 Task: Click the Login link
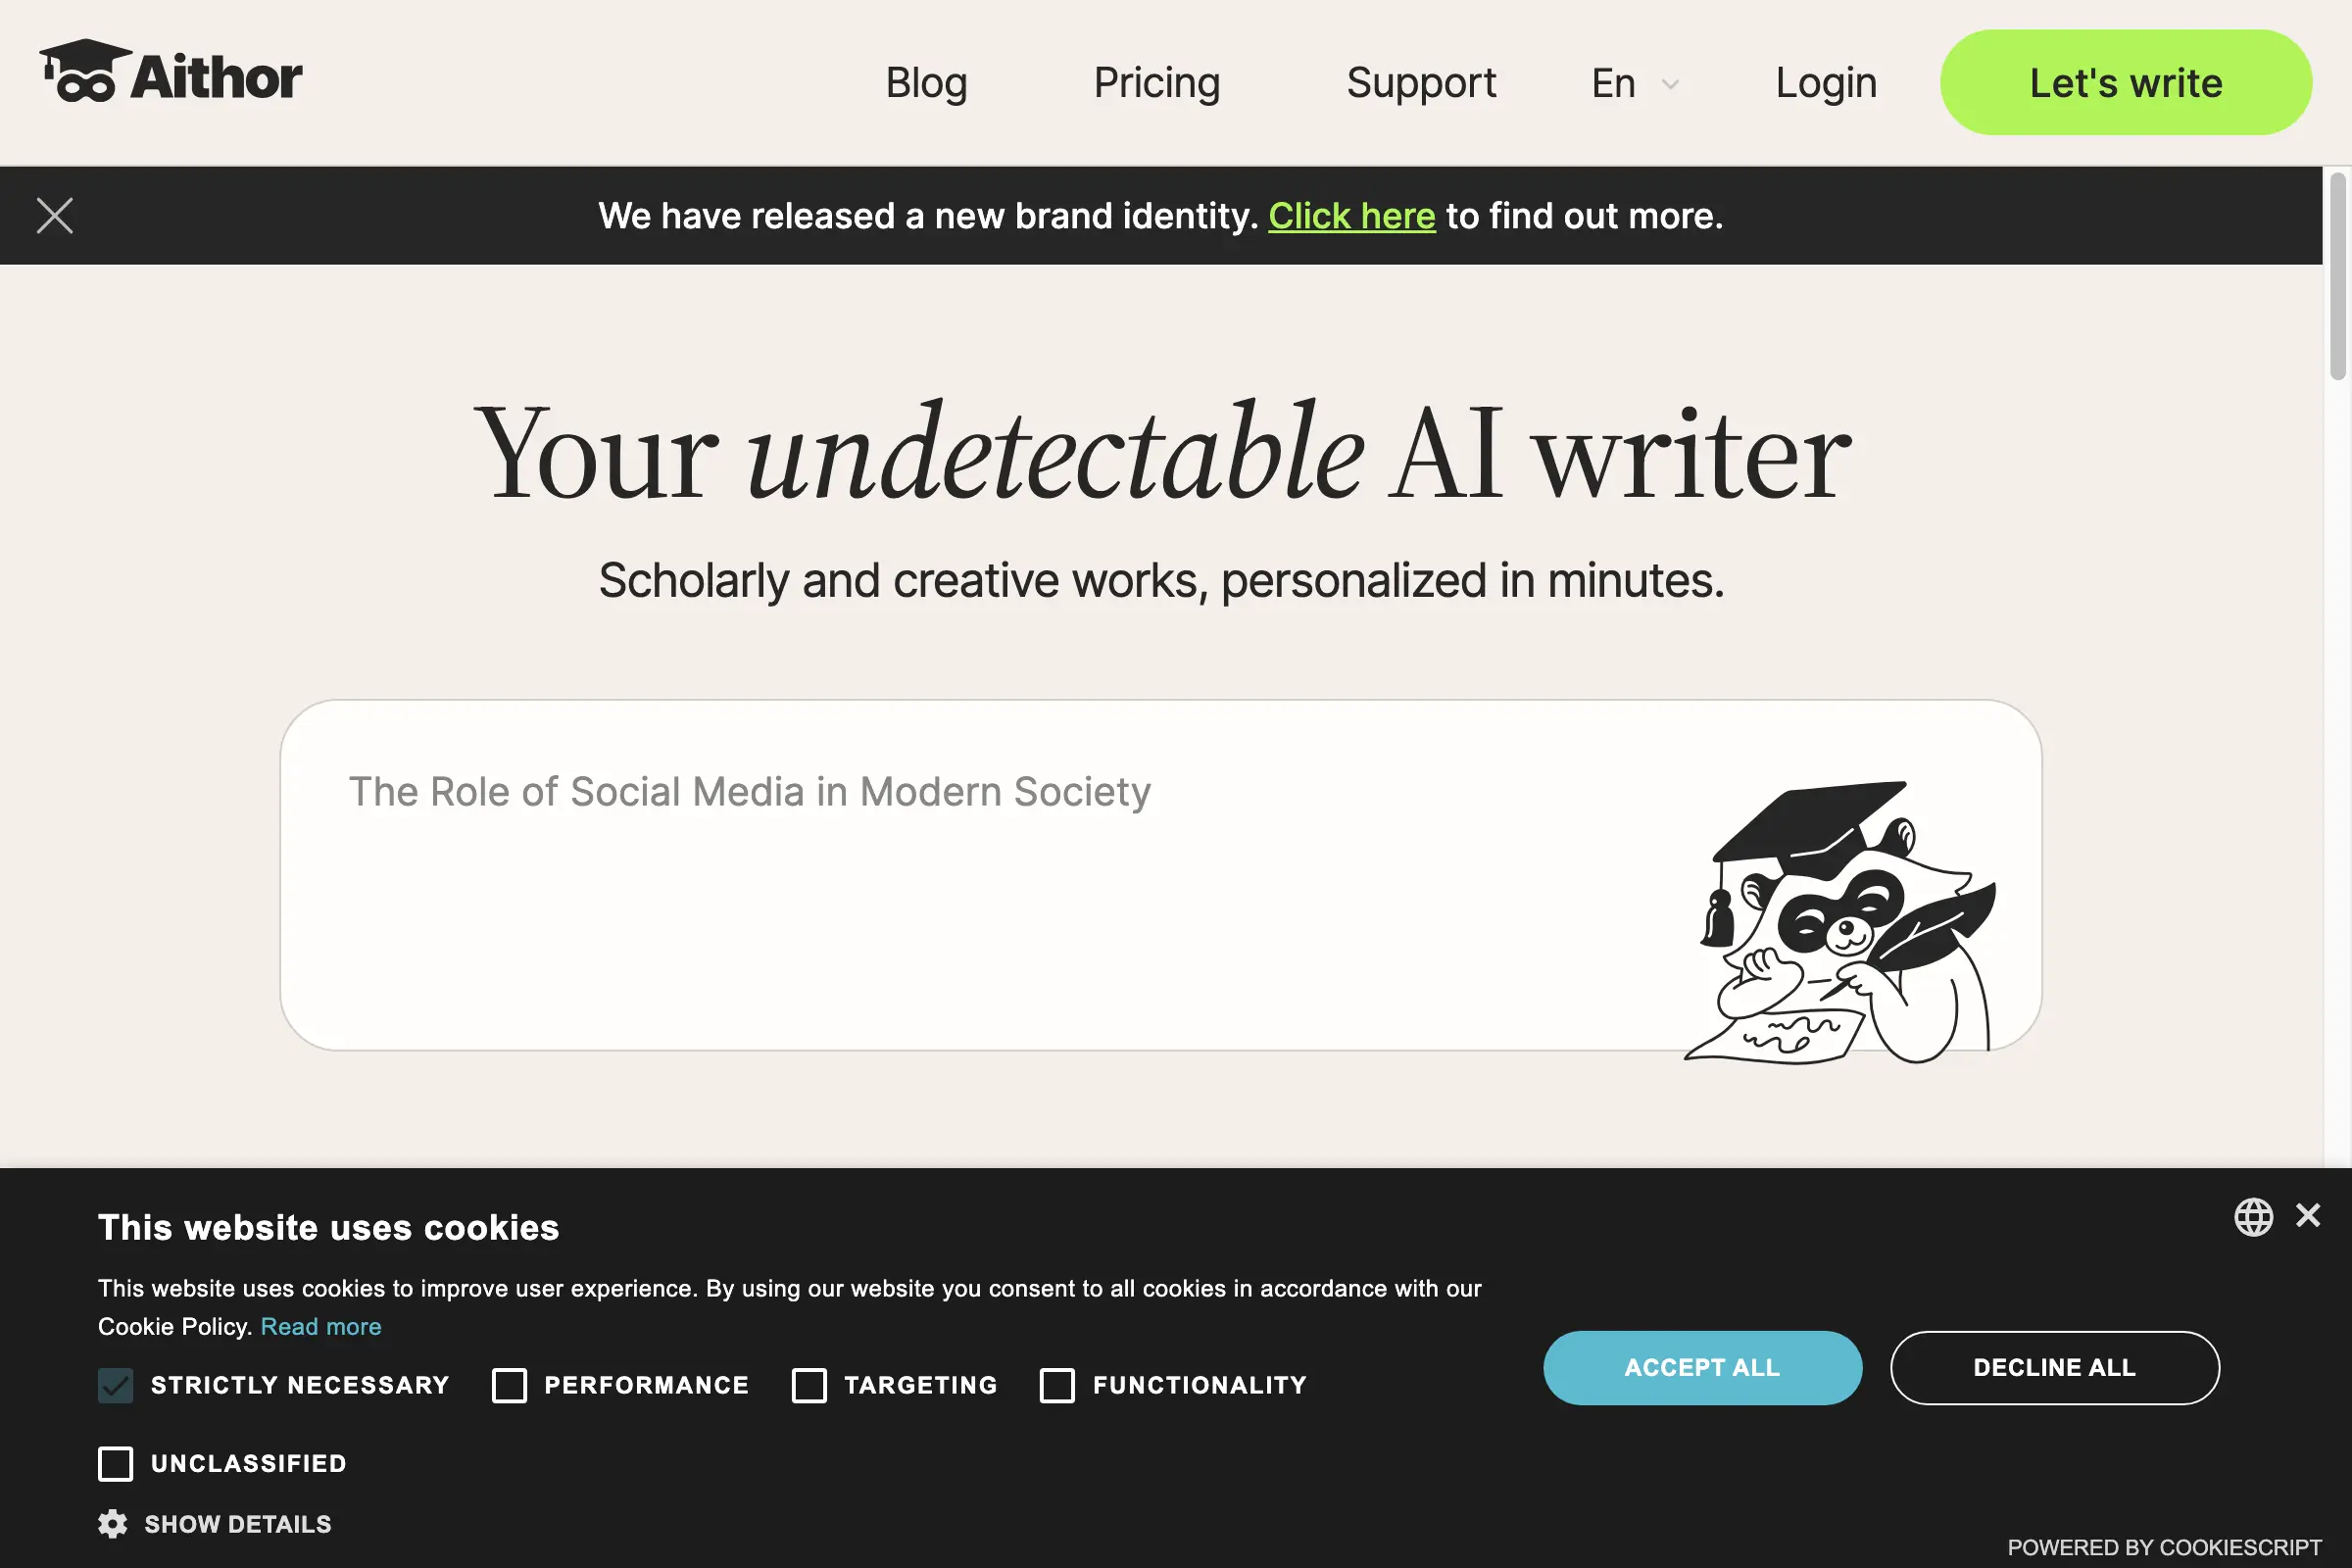1825,82
